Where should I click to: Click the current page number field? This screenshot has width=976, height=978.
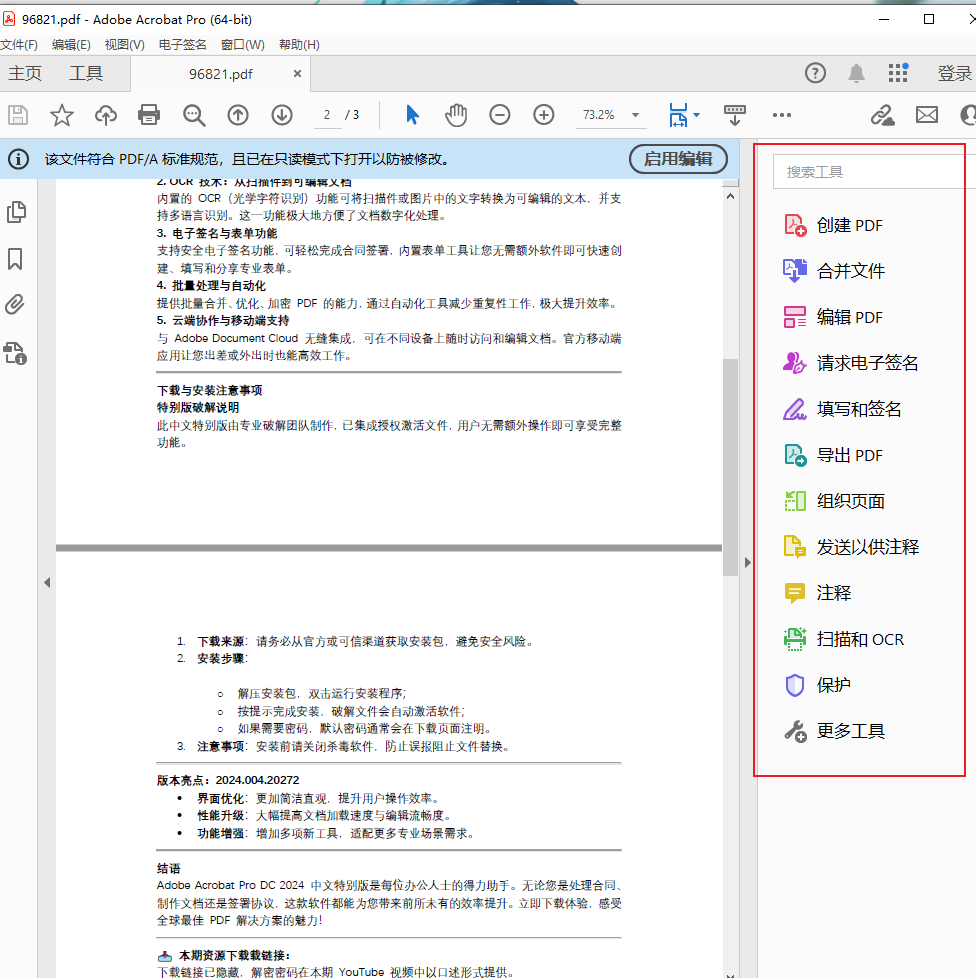click(x=327, y=115)
